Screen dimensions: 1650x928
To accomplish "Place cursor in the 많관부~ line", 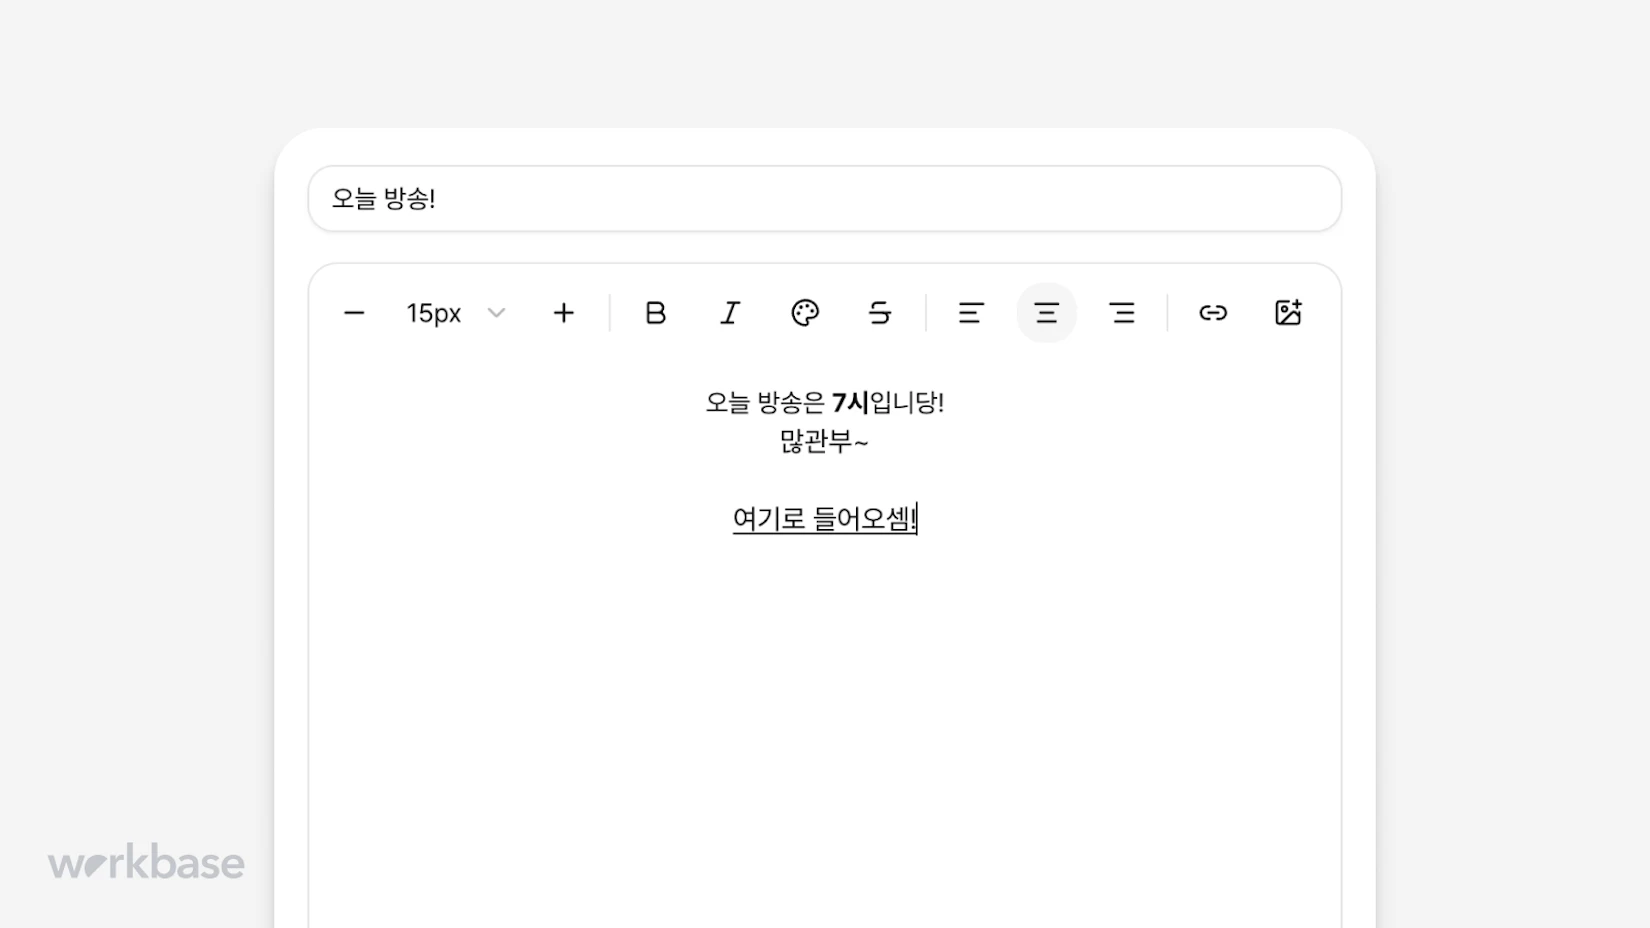I will point(824,441).
